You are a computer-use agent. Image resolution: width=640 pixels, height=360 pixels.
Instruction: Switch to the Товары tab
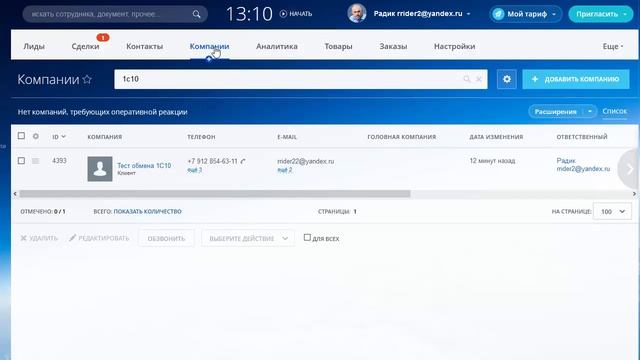(x=338, y=47)
